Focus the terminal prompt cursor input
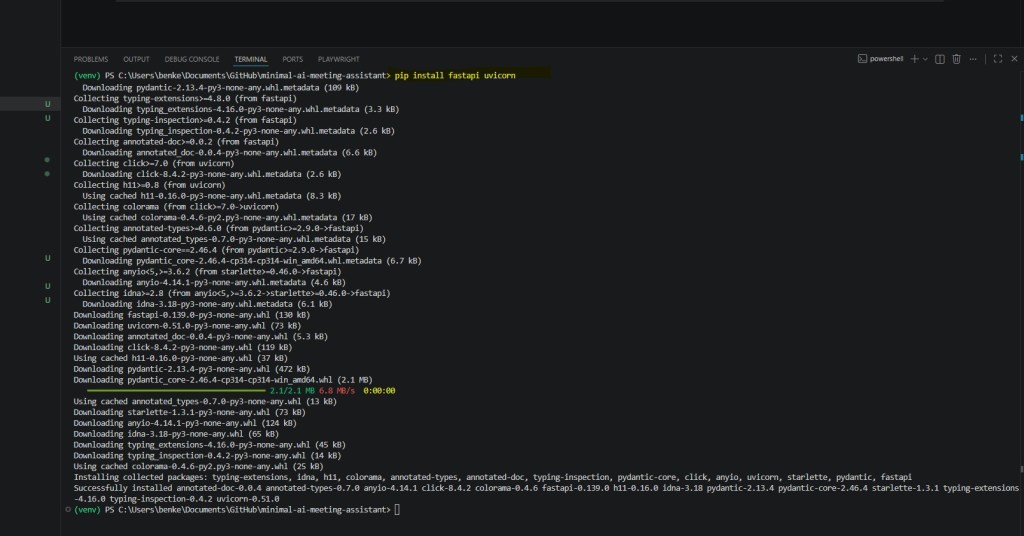This screenshot has width=1024, height=536. click(397, 510)
